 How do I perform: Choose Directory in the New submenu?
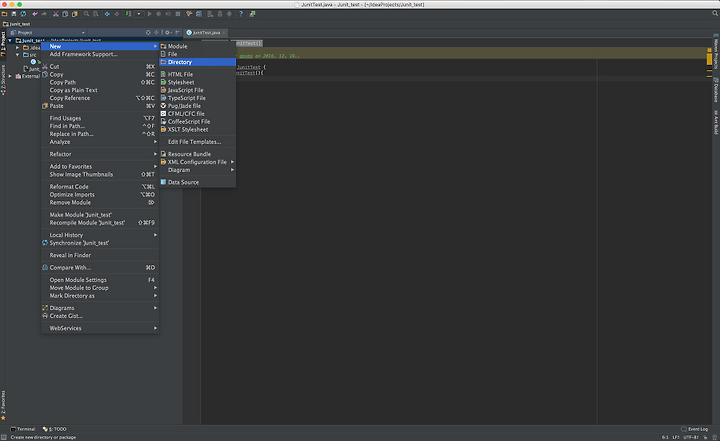point(197,62)
